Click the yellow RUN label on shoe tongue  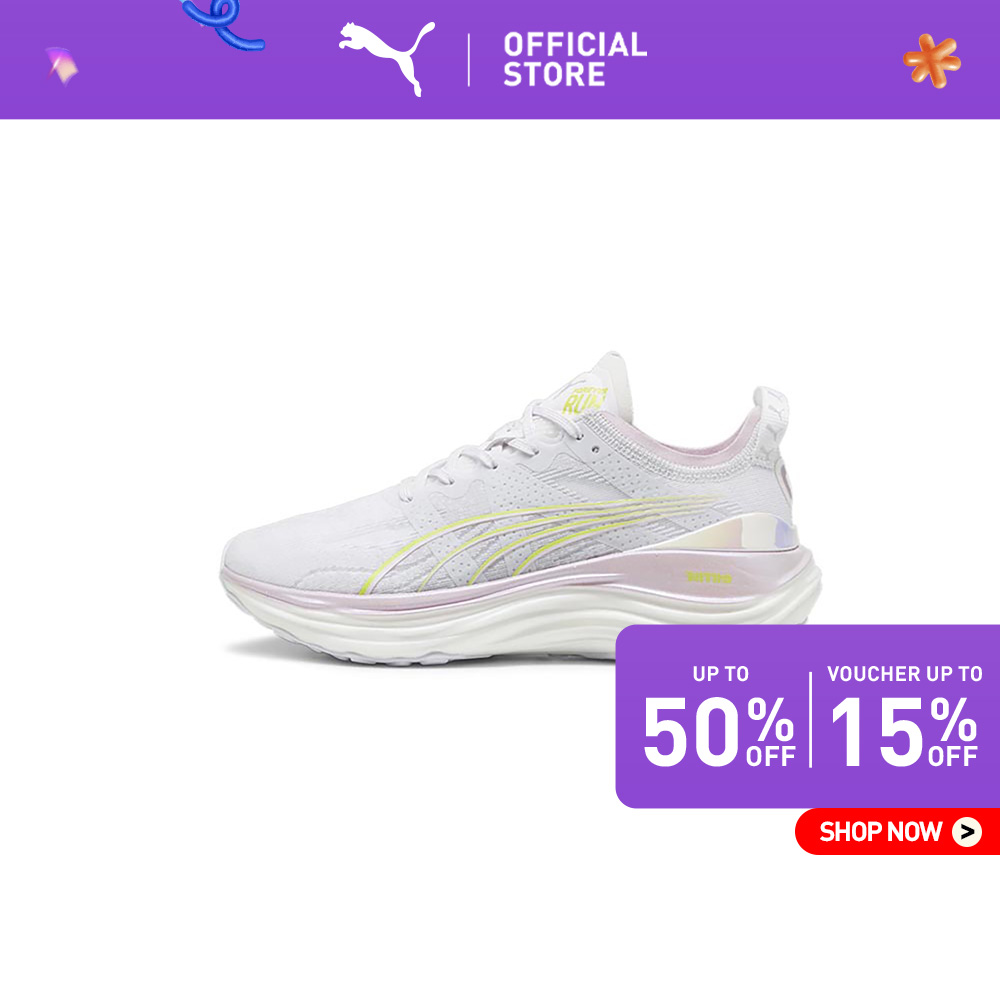[x=583, y=400]
